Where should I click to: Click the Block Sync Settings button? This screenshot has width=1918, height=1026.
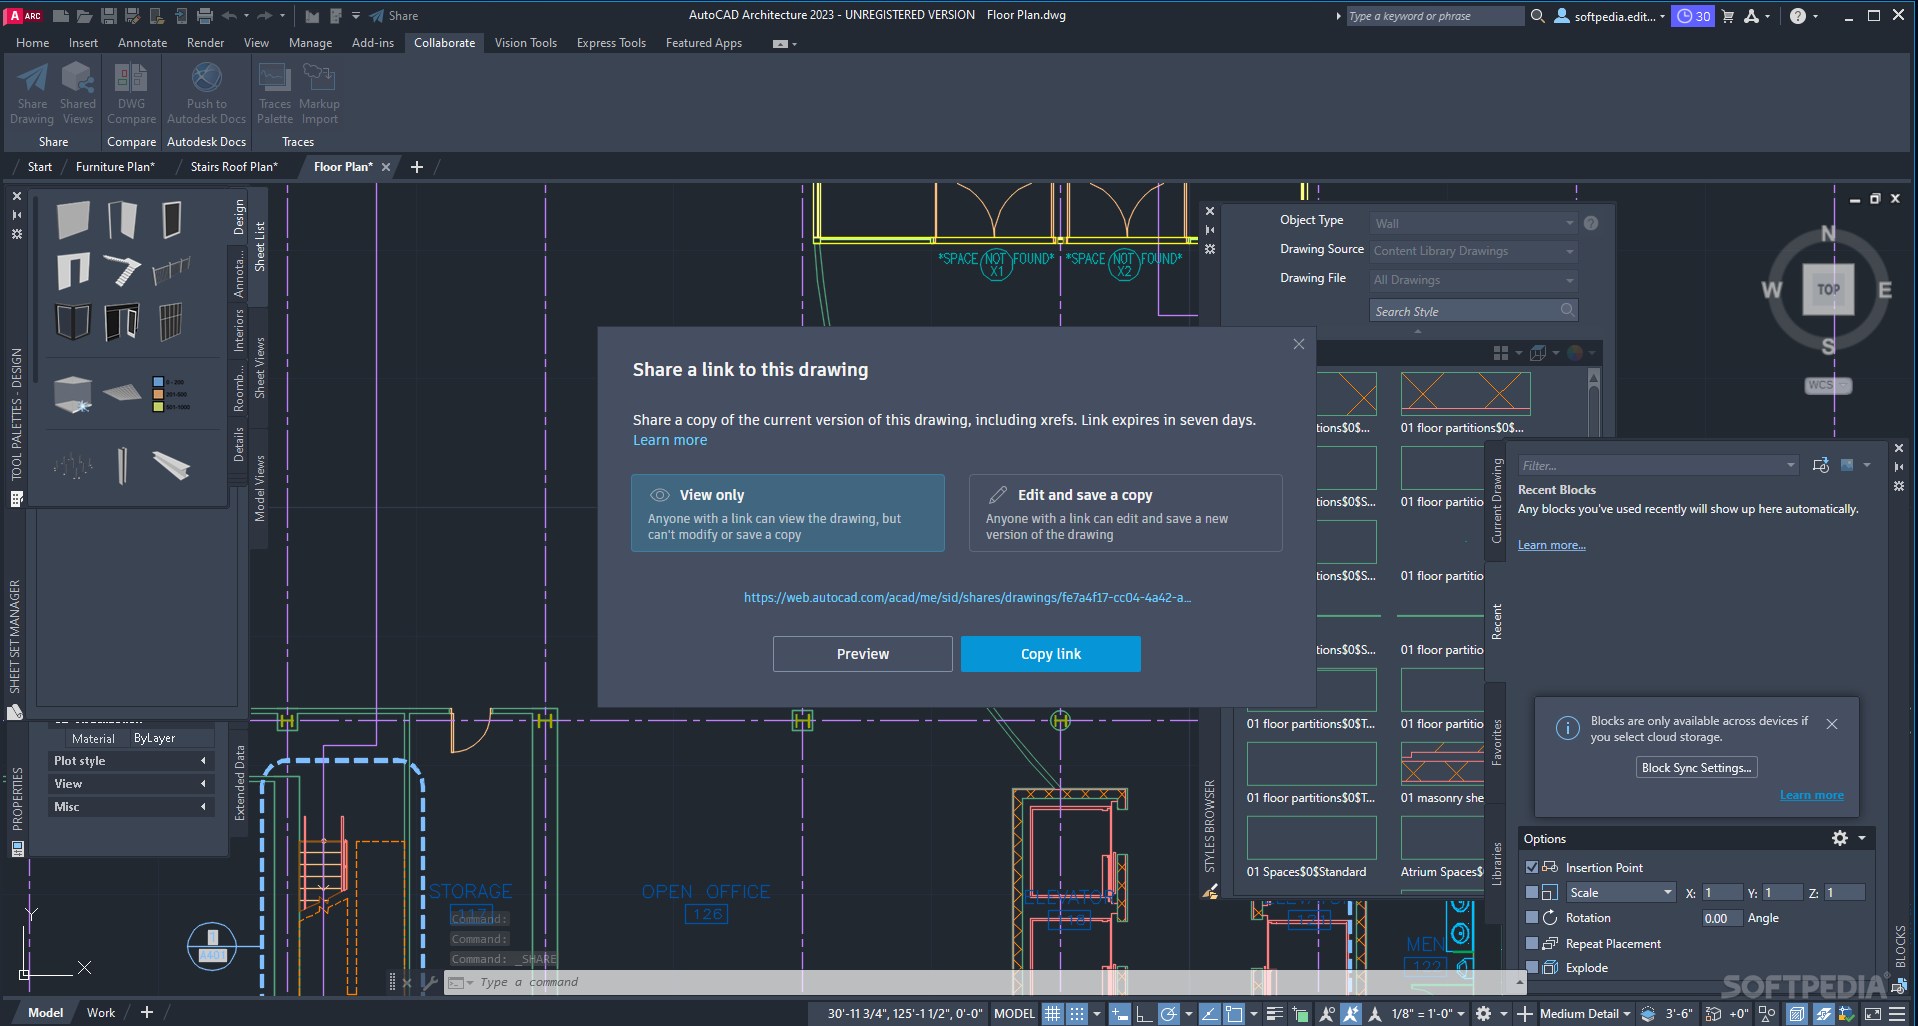pos(1697,768)
